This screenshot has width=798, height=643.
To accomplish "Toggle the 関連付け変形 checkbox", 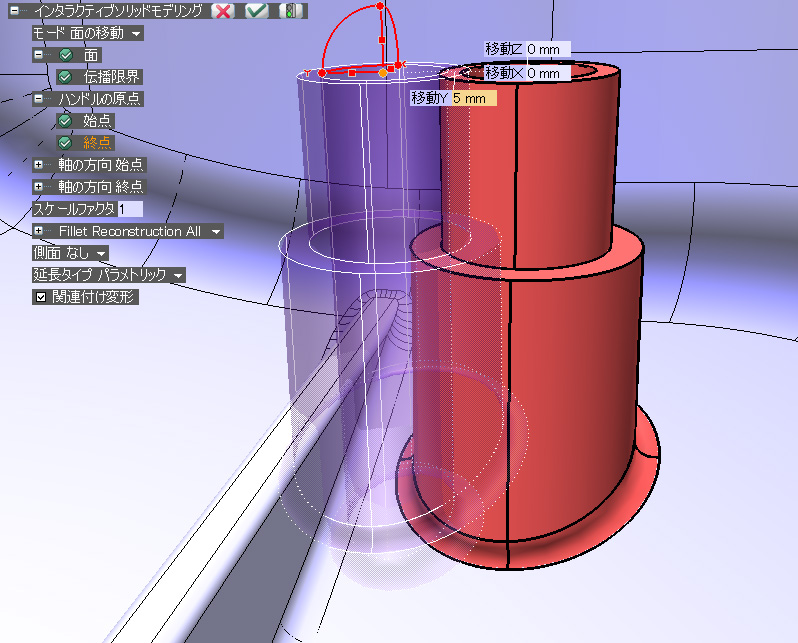I will click(40, 297).
